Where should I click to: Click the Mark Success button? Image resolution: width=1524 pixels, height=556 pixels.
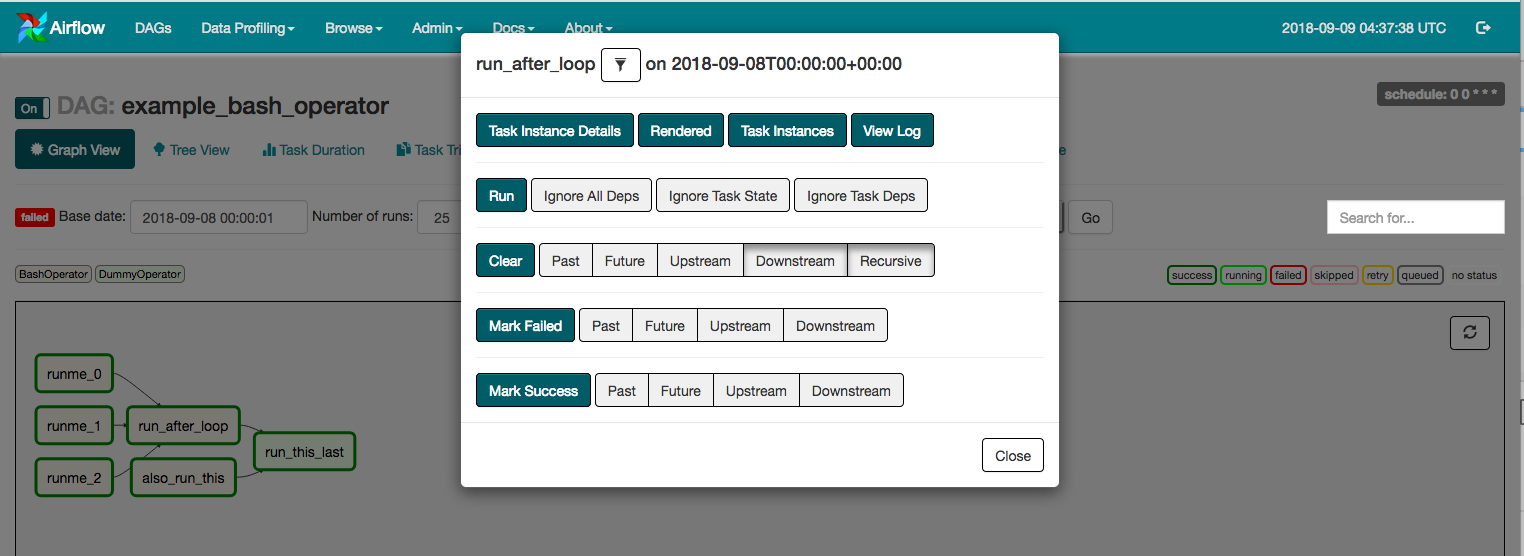[x=533, y=391]
